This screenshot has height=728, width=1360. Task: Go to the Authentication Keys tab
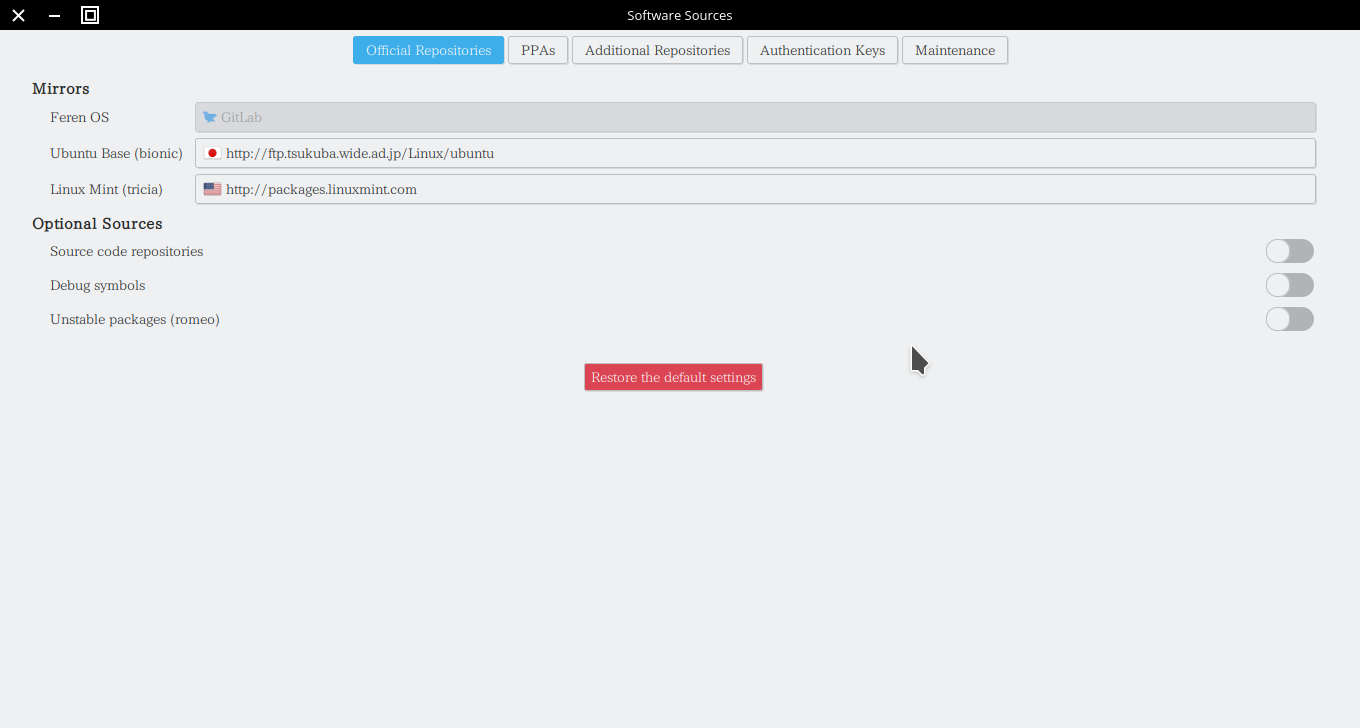822,50
